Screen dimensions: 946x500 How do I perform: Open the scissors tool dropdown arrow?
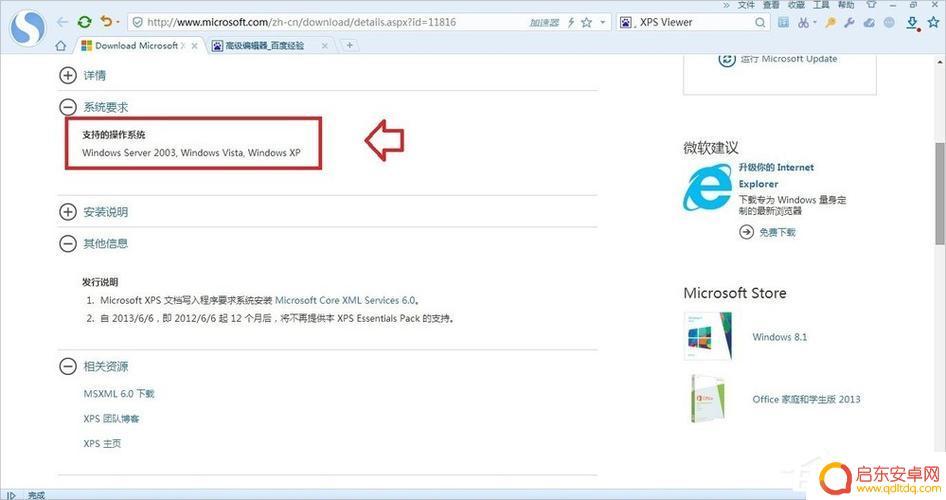click(x=814, y=23)
